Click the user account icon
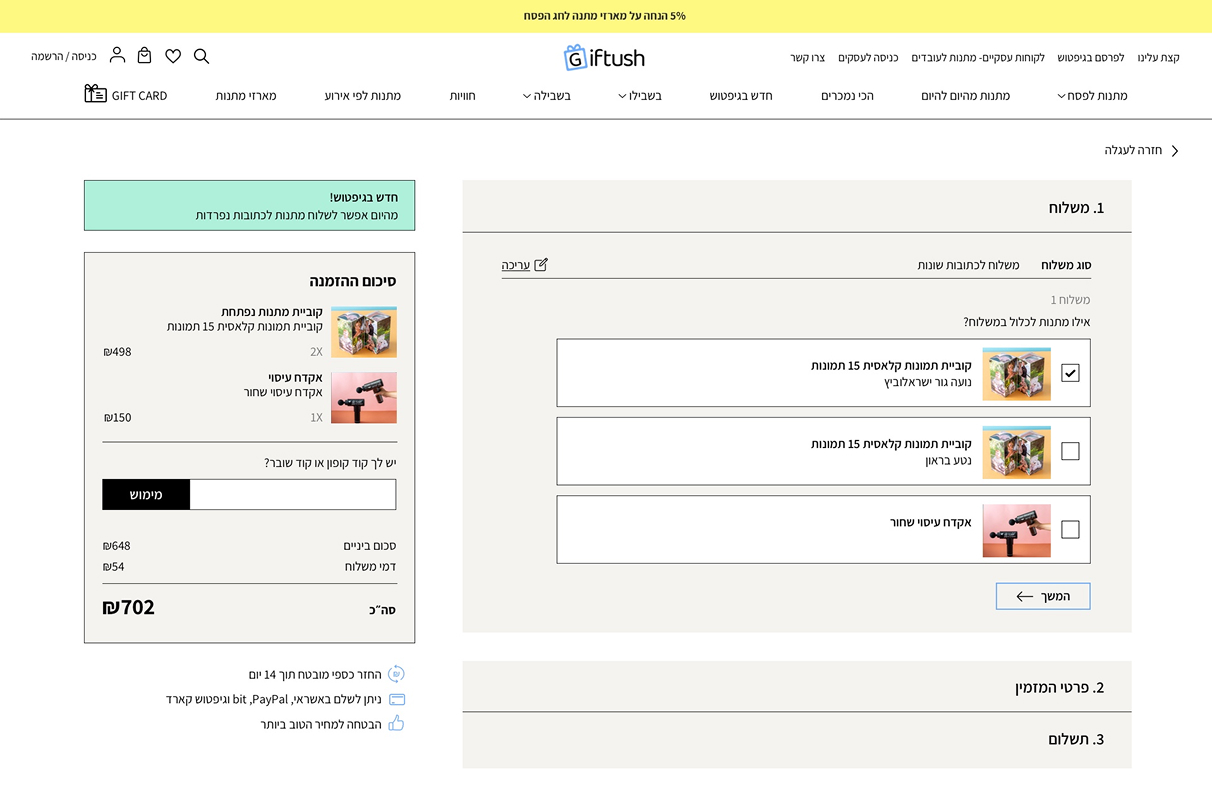The height and width of the screenshot is (796, 1212). pos(117,55)
